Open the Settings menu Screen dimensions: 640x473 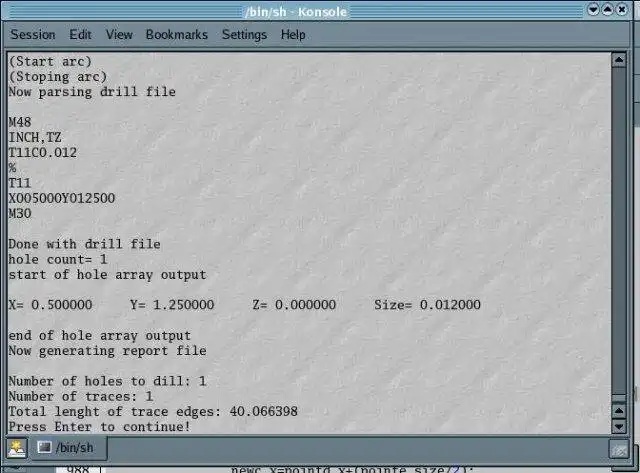tap(244, 35)
